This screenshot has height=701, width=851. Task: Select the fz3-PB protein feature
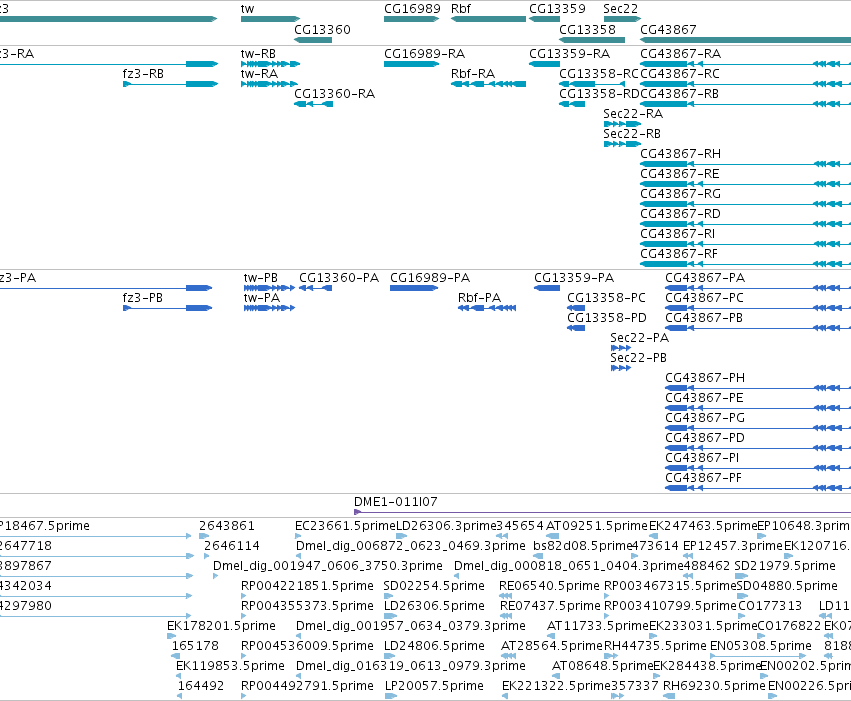click(x=167, y=308)
